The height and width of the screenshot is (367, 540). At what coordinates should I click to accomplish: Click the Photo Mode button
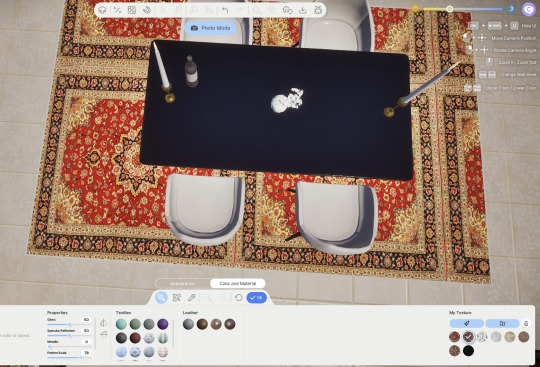(210, 28)
